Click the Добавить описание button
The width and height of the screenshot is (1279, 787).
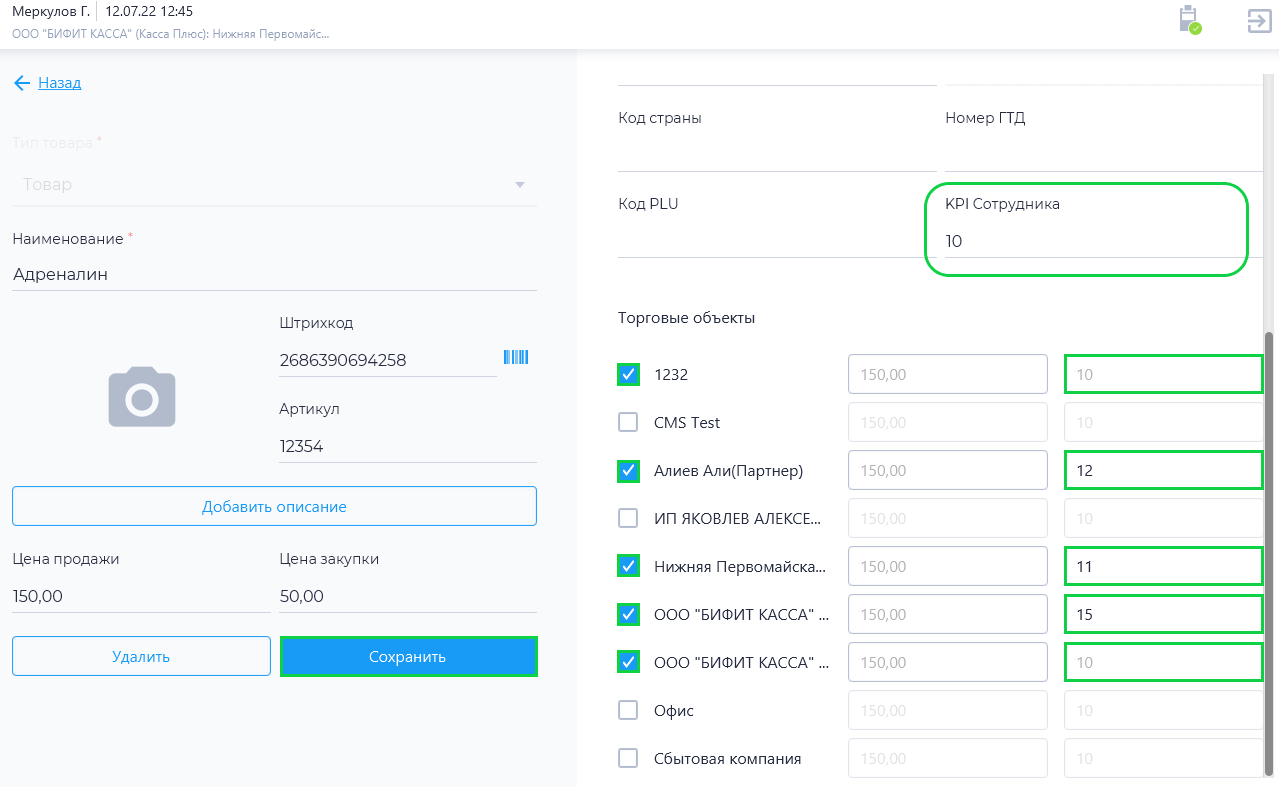(274, 507)
